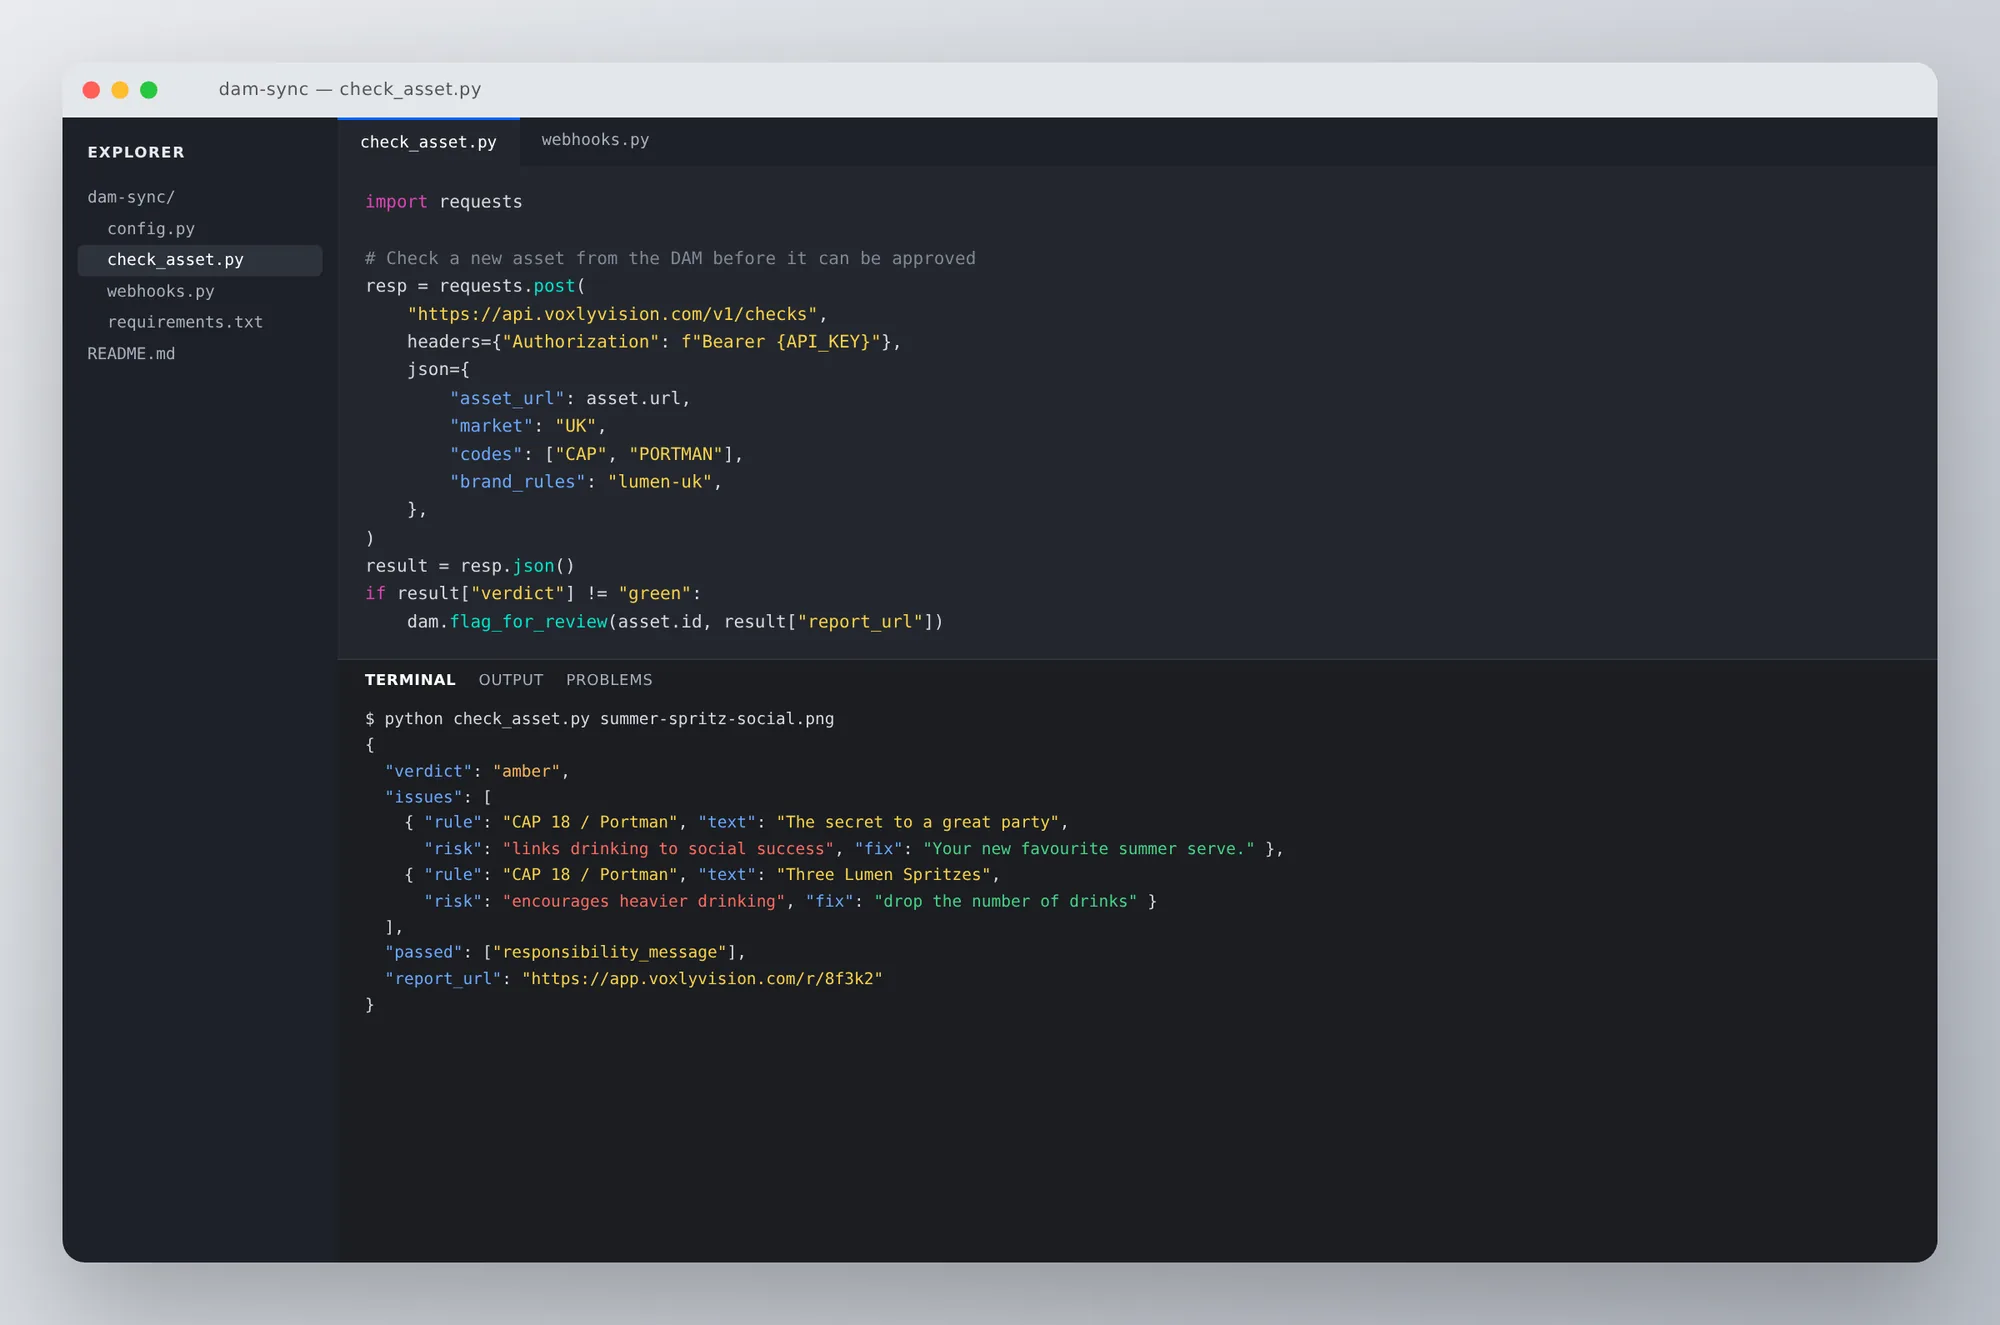Switch to the OUTPUT panel tab
This screenshot has width=2000, height=1325.
click(511, 680)
